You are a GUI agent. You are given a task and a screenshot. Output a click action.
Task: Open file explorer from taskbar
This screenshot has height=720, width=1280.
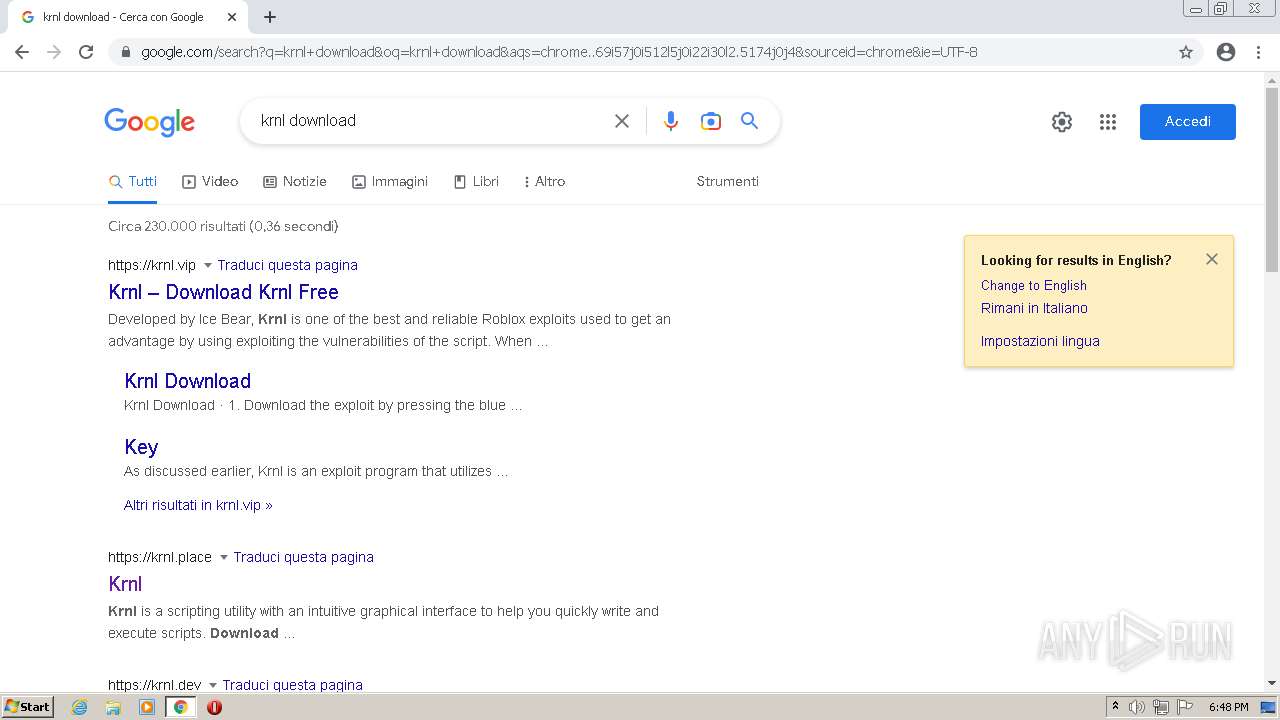113,707
